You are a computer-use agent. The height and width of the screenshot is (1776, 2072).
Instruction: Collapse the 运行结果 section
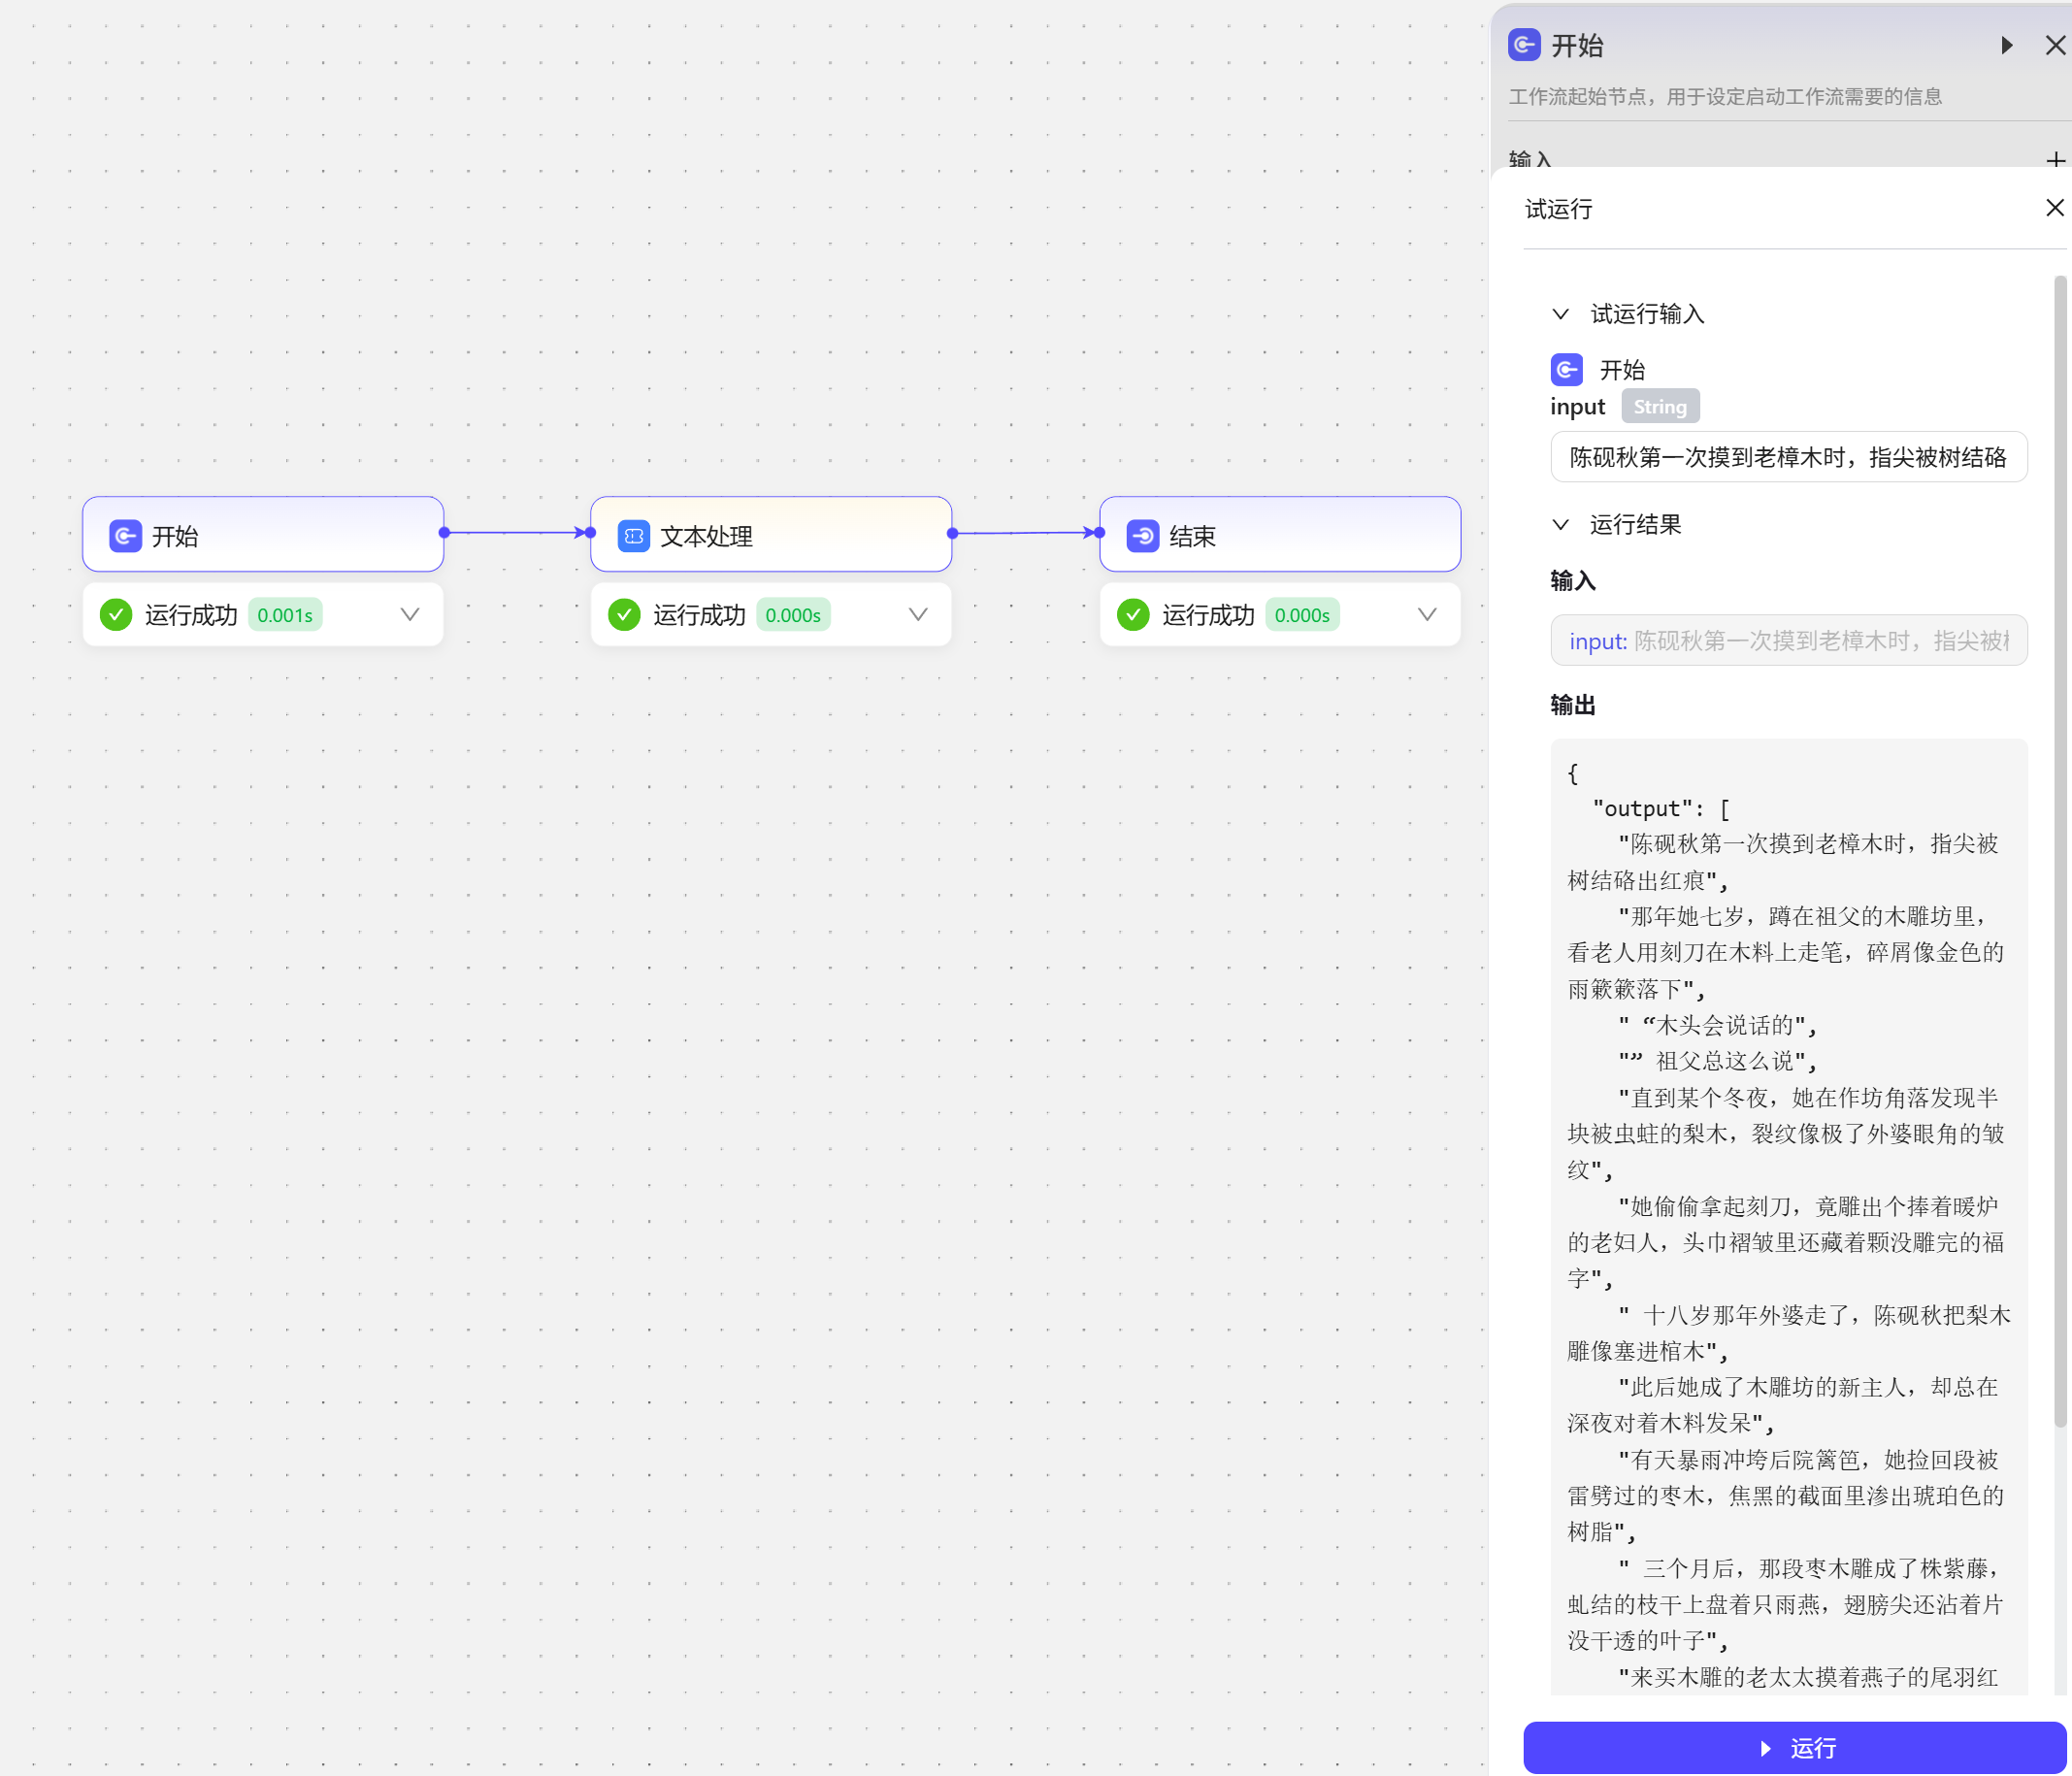tap(1560, 524)
